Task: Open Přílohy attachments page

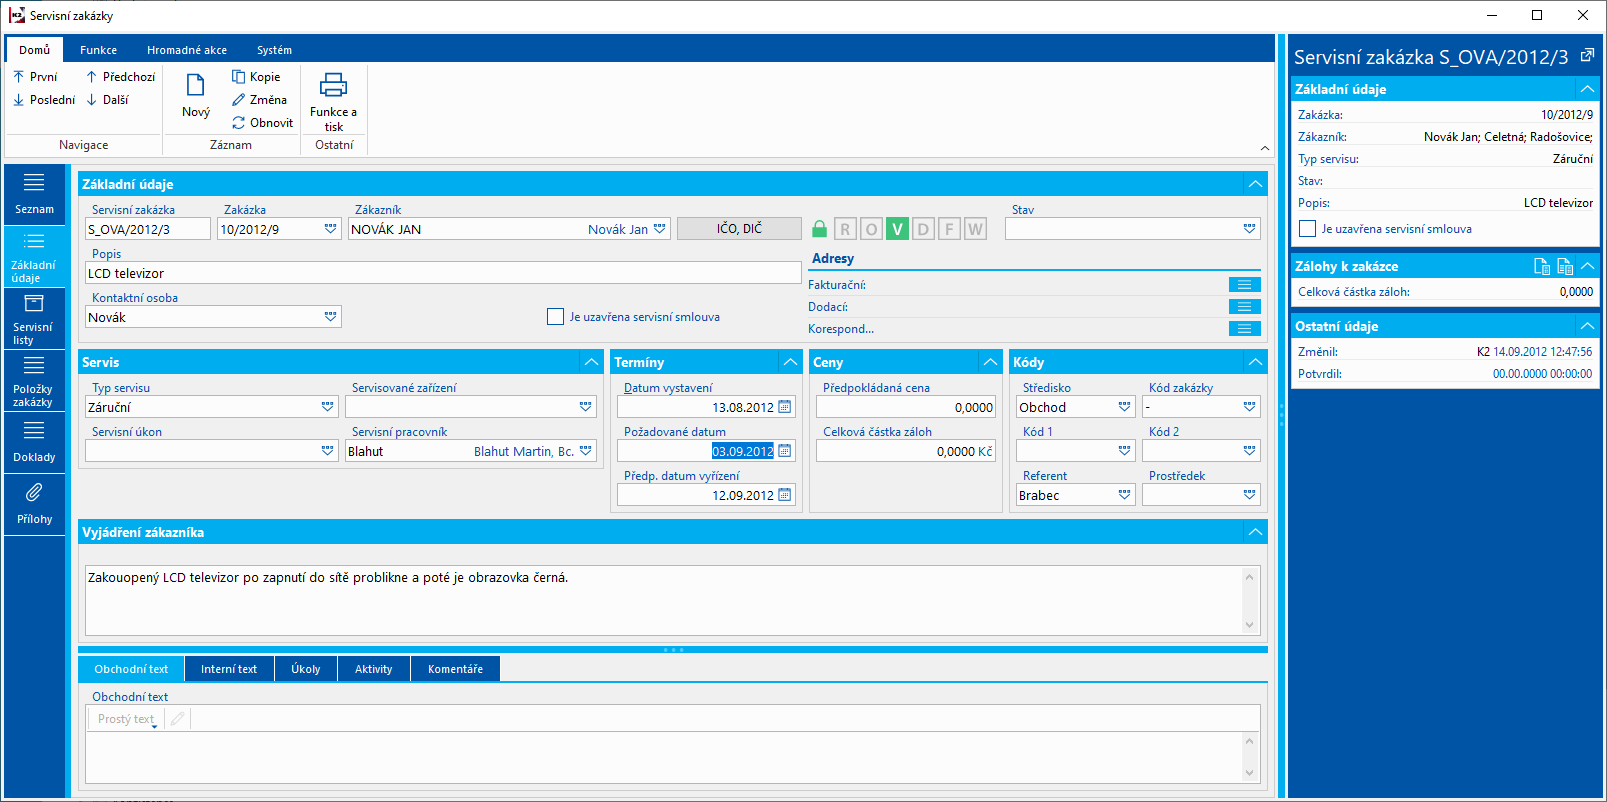Action: tap(34, 505)
